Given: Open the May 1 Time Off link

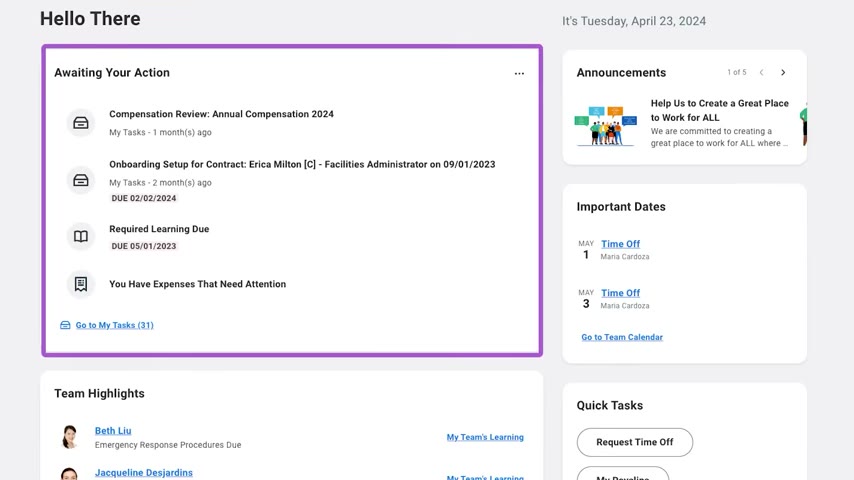Looking at the screenshot, I should pos(620,244).
